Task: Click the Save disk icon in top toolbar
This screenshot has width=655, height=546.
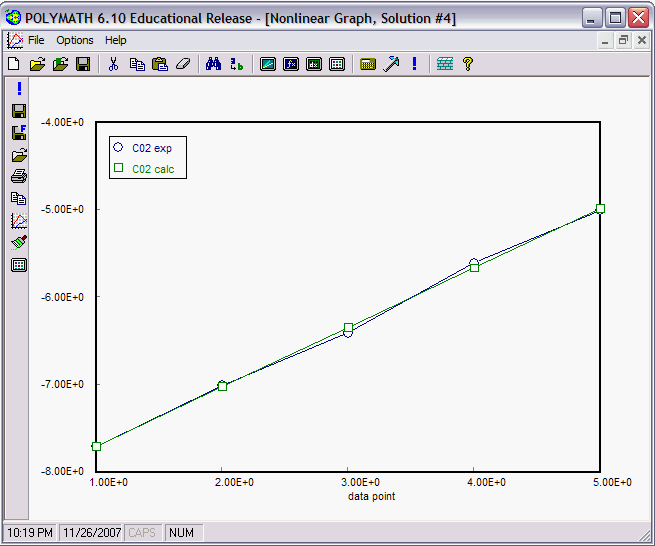Action: 83,64
